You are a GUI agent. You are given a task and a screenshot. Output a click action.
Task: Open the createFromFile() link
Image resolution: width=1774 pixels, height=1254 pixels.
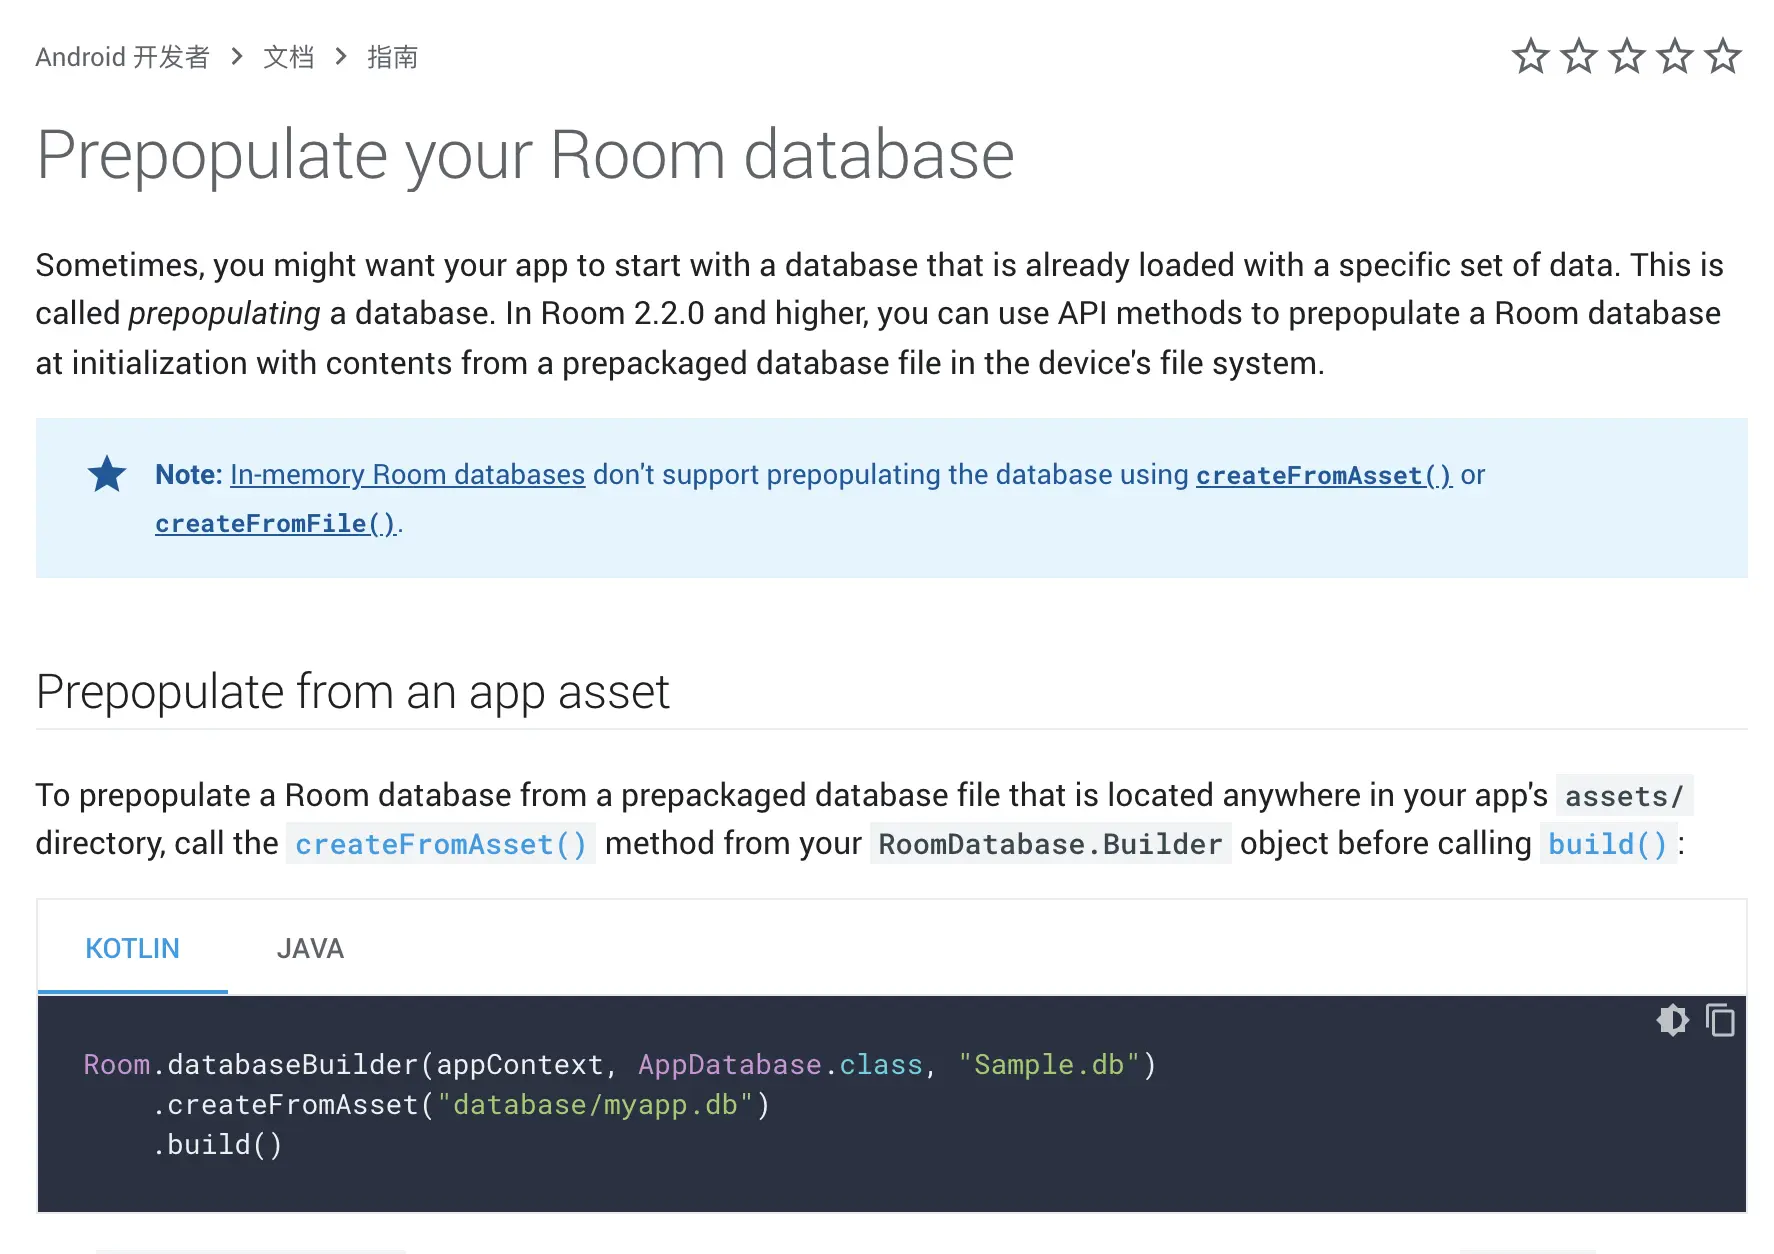point(276,524)
